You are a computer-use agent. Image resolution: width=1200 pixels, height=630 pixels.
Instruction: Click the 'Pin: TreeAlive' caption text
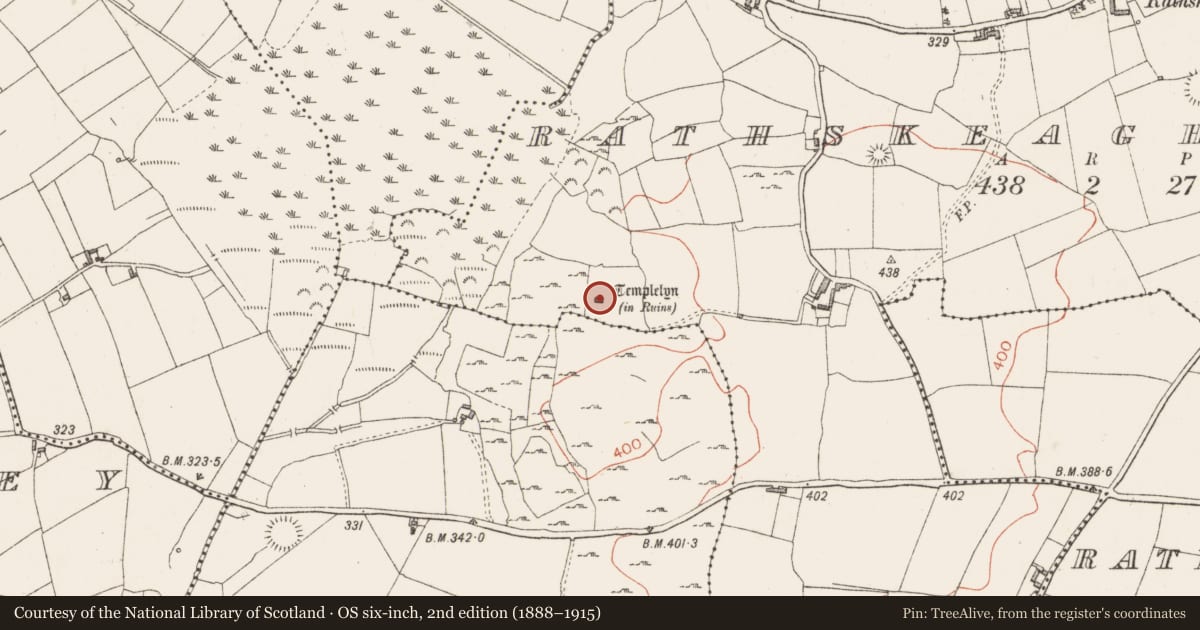1043,612
